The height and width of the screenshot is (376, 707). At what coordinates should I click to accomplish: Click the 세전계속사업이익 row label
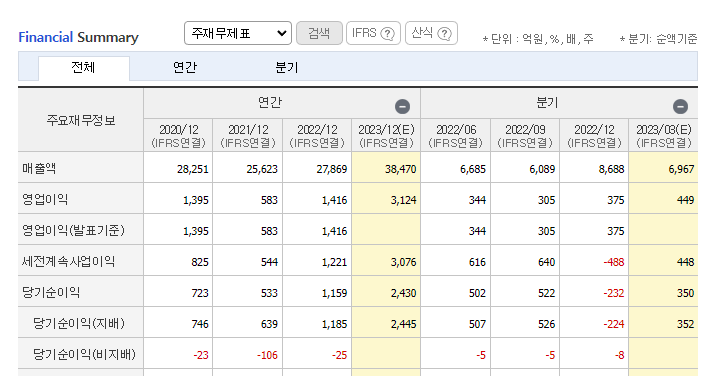pyautogui.click(x=69, y=261)
